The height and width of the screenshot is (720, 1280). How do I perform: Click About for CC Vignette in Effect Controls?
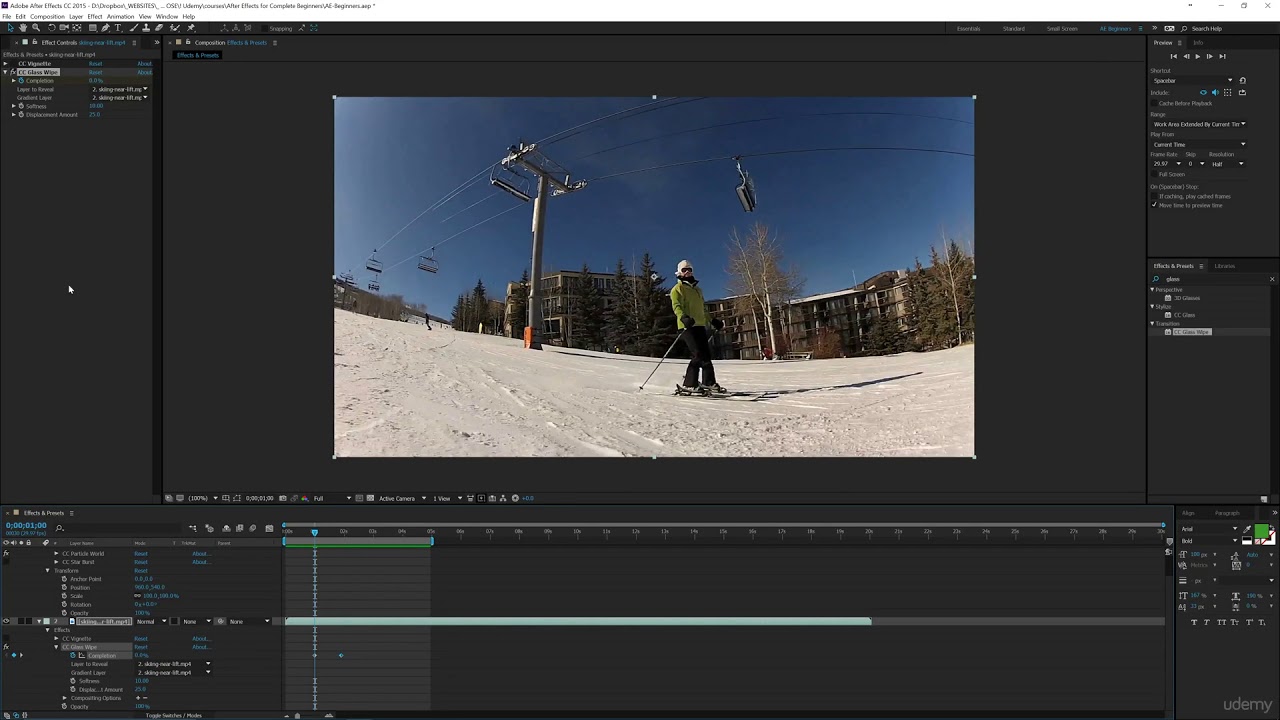pos(145,64)
